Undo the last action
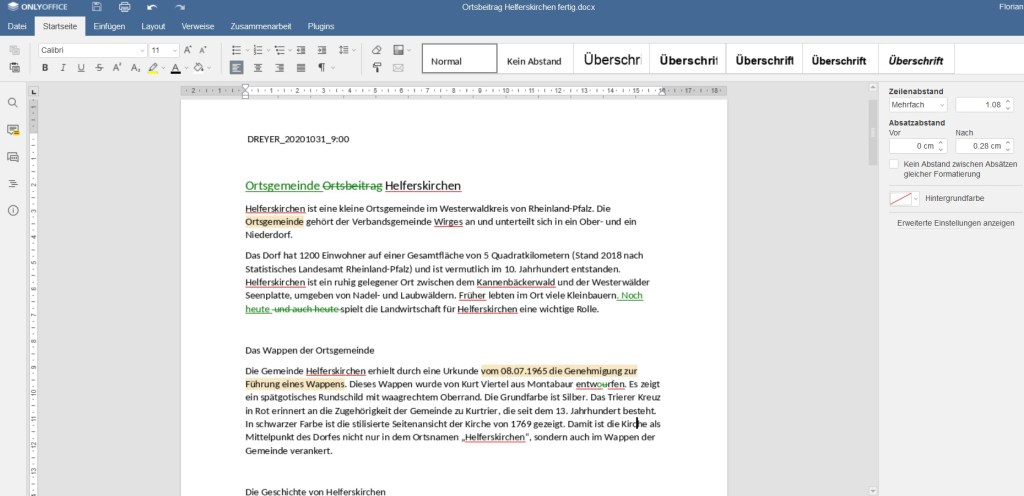This screenshot has height=496, width=1024. tap(152, 7)
